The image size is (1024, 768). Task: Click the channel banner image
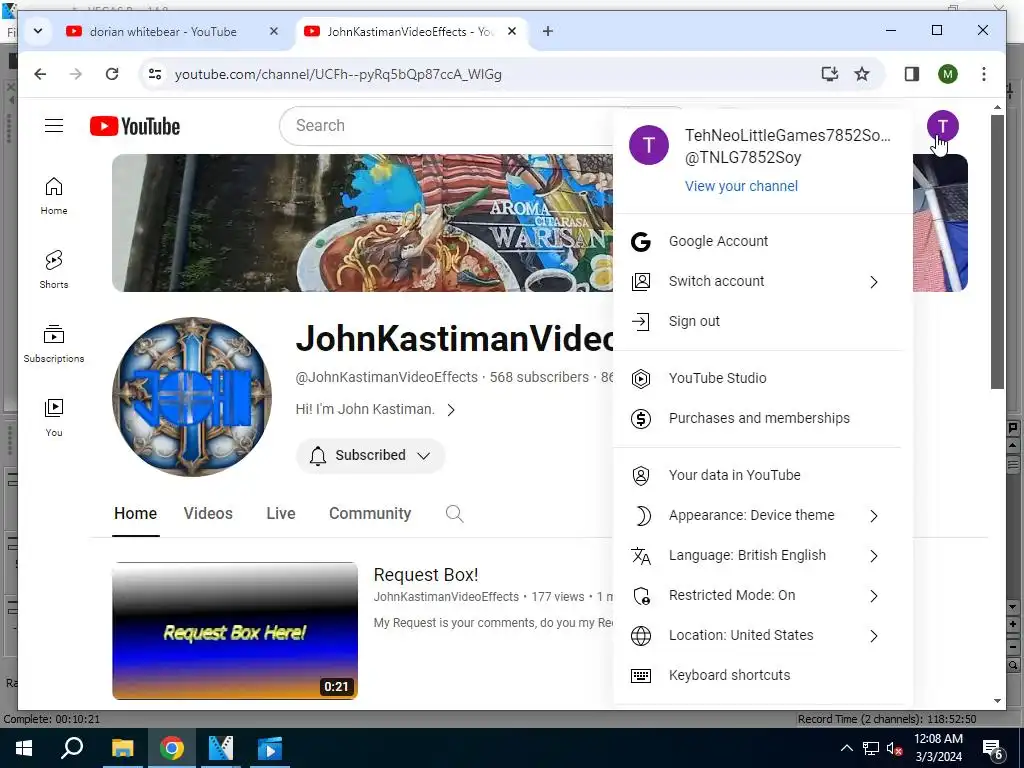(x=362, y=223)
